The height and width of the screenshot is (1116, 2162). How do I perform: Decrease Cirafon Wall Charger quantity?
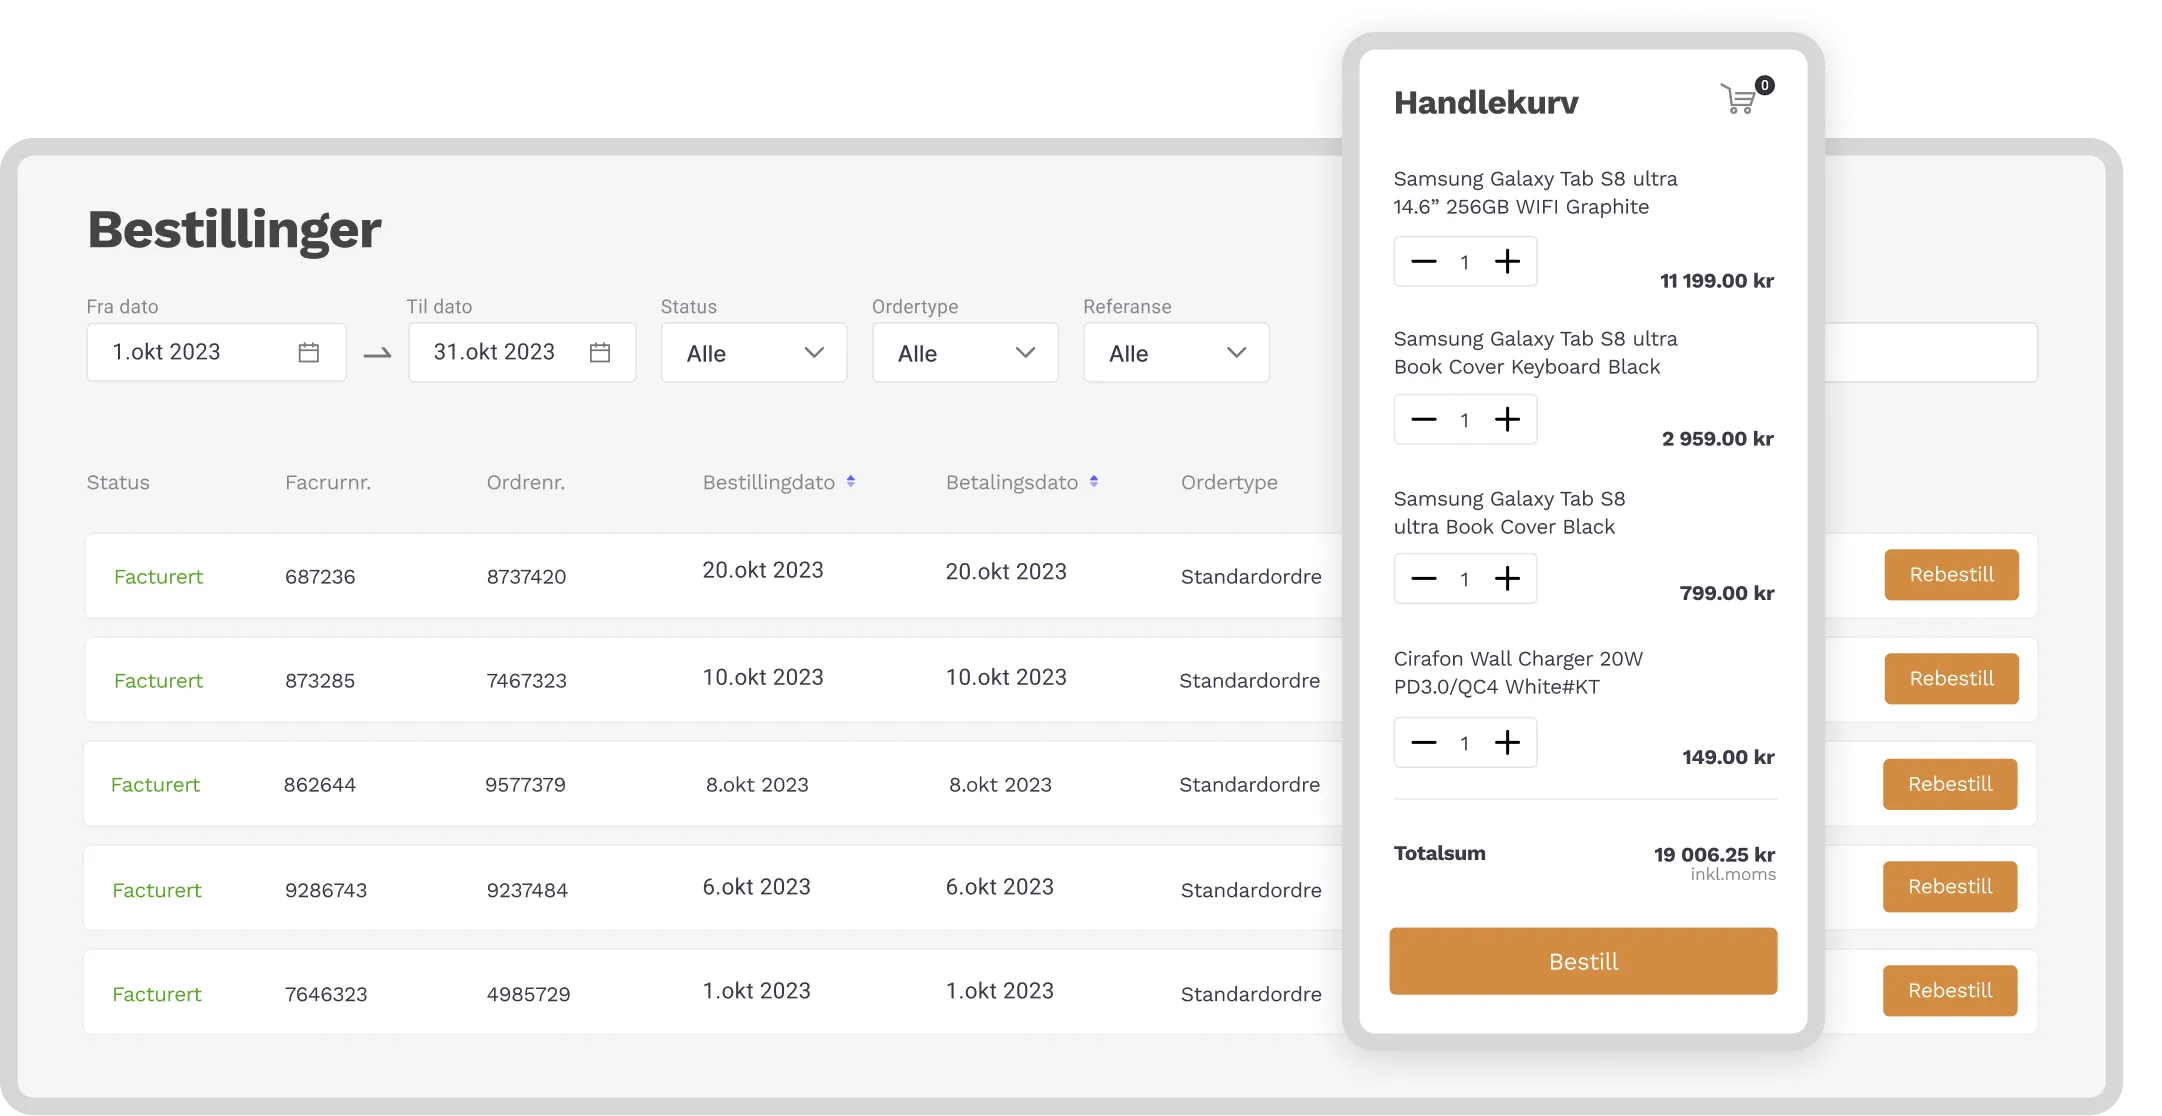(1423, 743)
